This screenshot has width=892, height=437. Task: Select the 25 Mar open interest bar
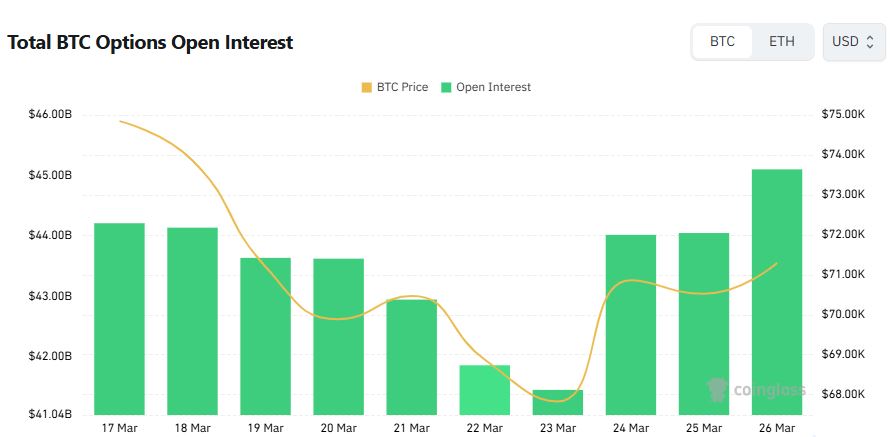click(x=704, y=323)
